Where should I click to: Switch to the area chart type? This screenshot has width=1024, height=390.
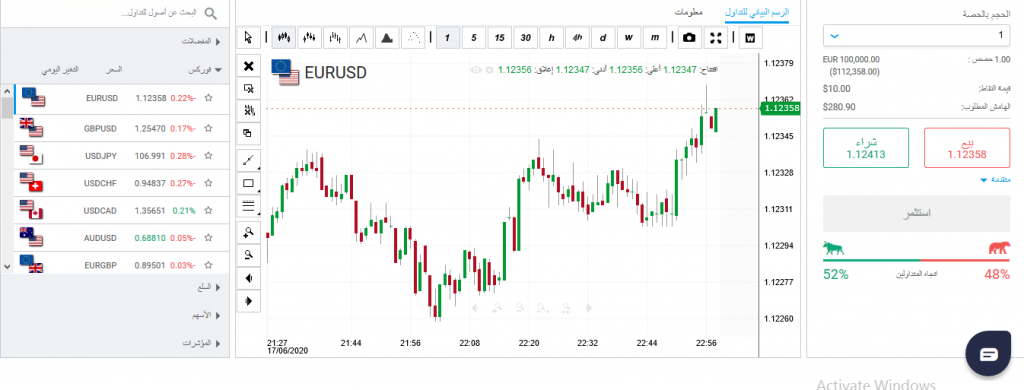(387, 38)
